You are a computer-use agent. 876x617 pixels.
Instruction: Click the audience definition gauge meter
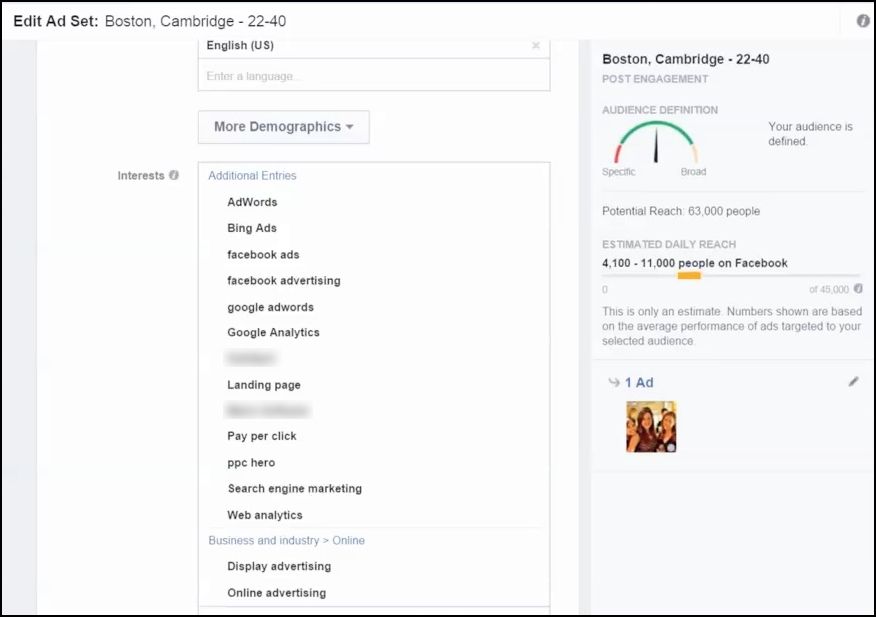point(656,142)
